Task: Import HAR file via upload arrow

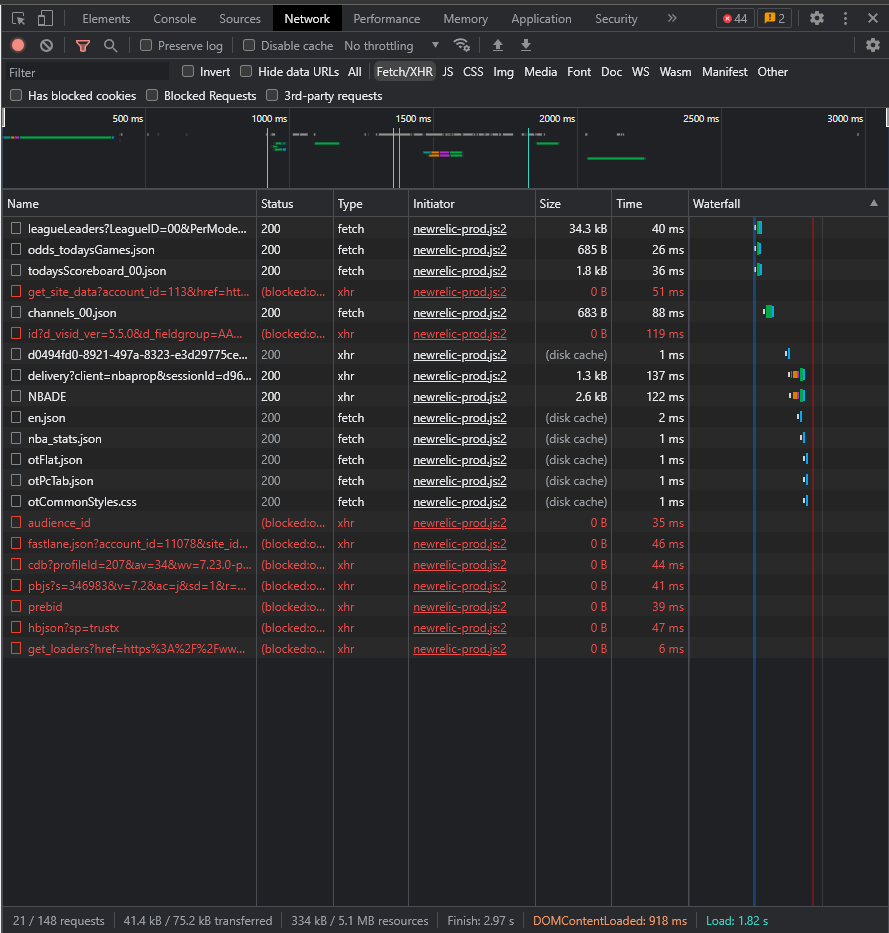Action: click(x=497, y=45)
